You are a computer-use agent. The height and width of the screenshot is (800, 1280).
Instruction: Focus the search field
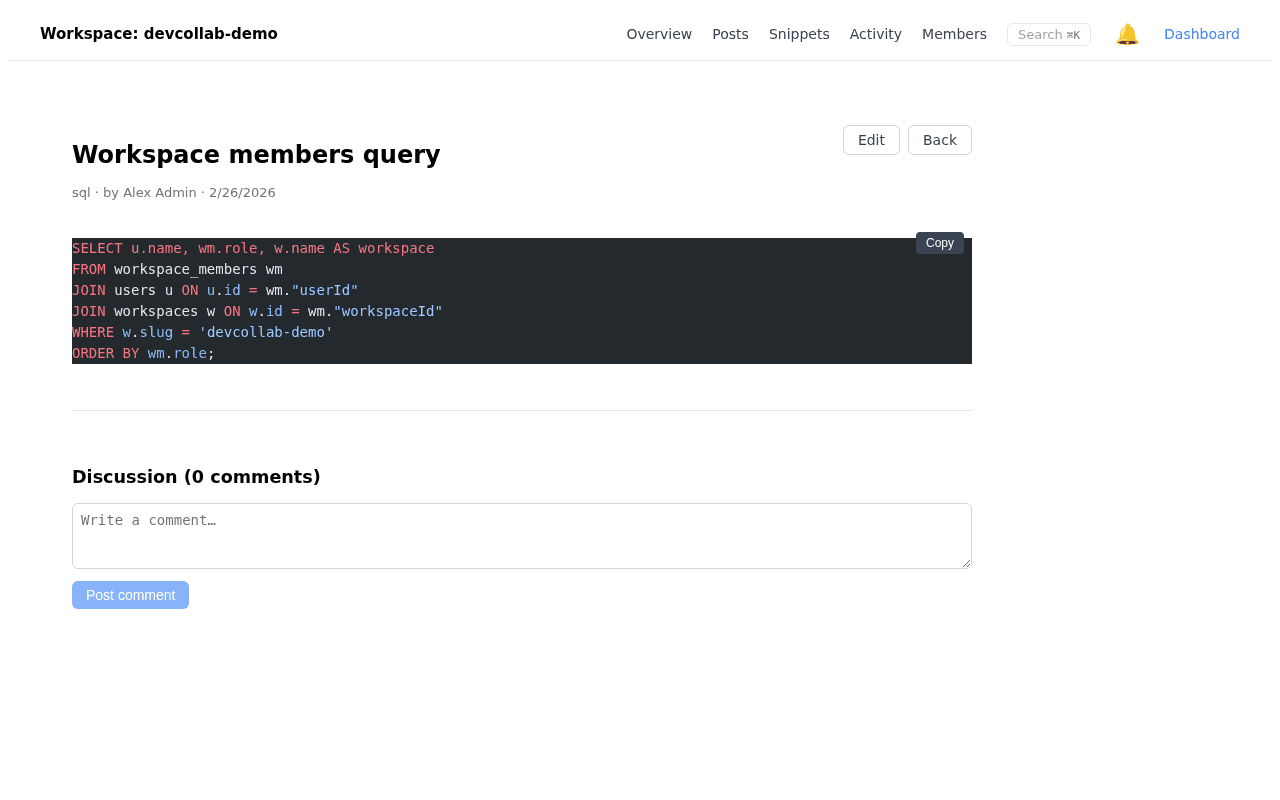click(1048, 33)
